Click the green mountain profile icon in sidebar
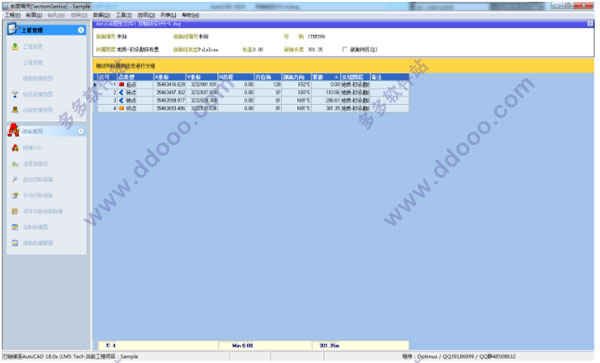 coord(15,164)
